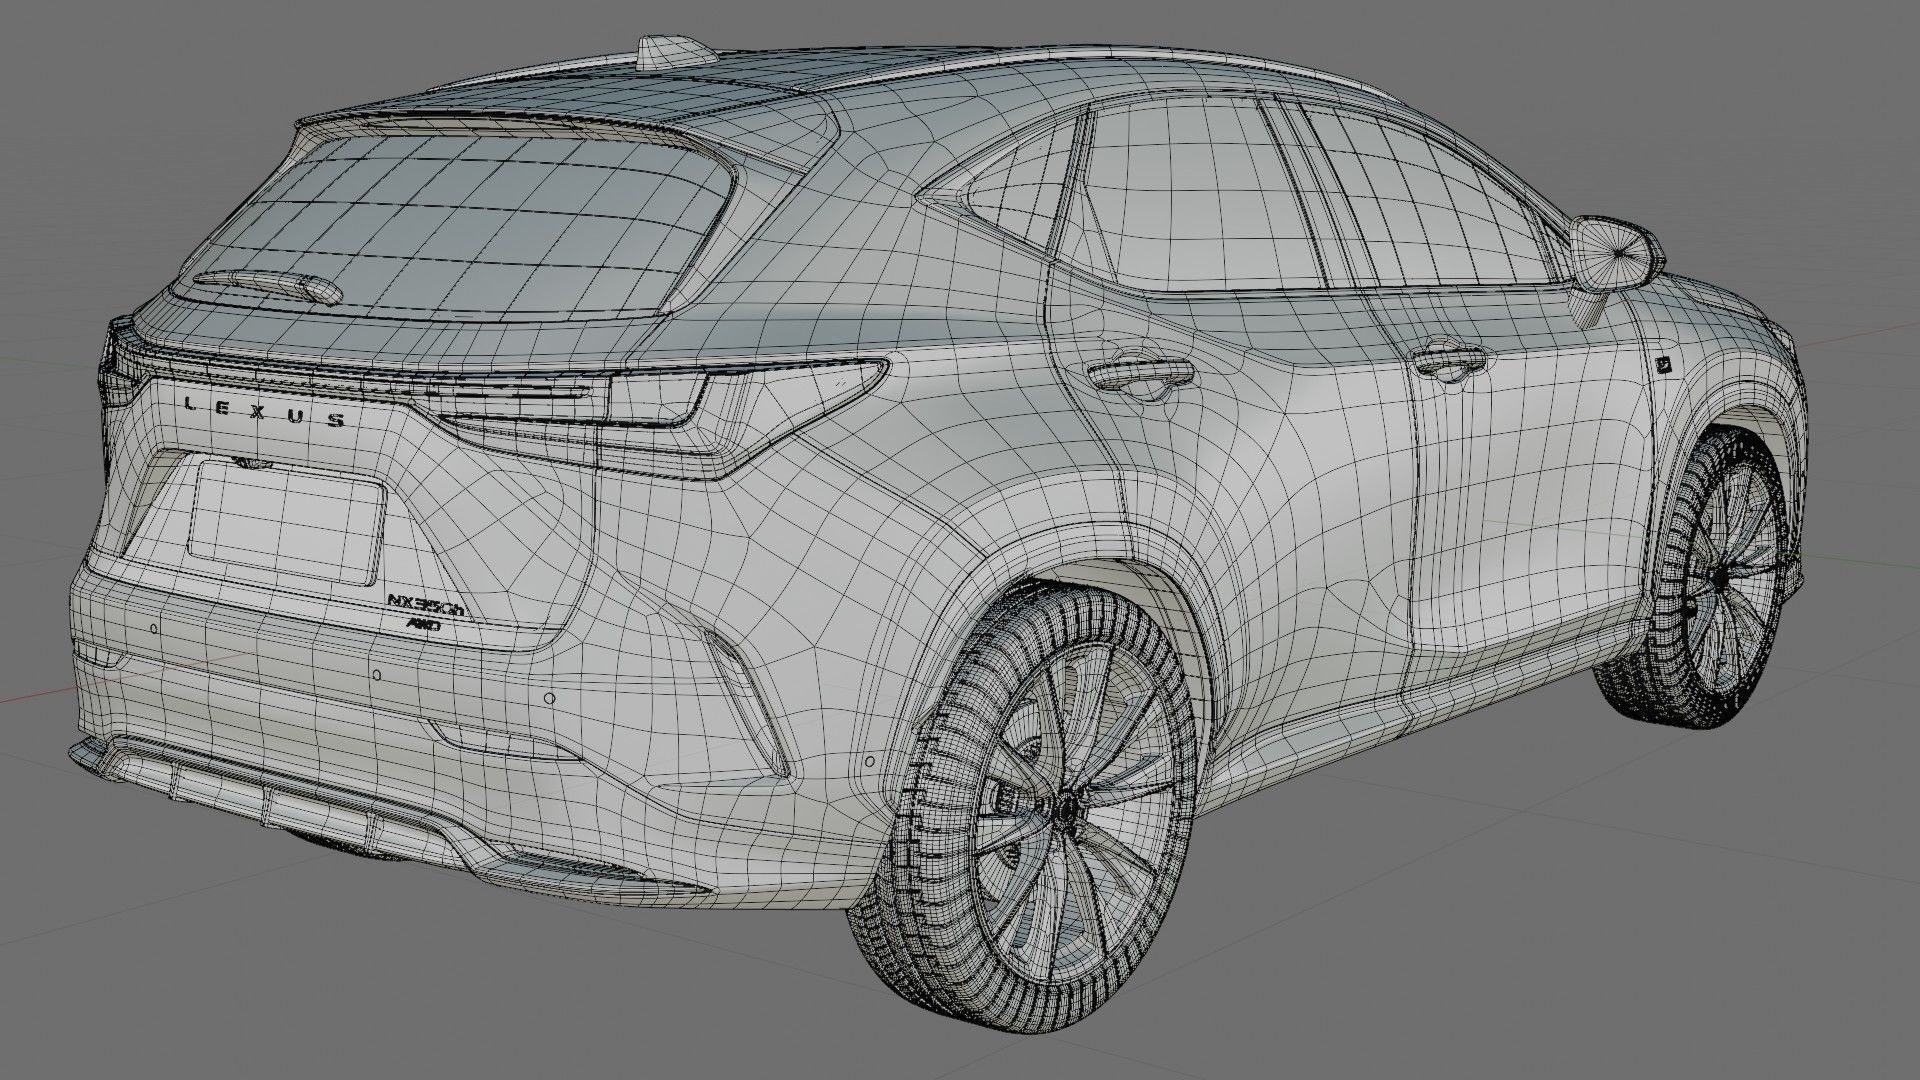Viewport: 1920px width, 1080px height.
Task: Click the rear window glass
Action: pos(470,220)
